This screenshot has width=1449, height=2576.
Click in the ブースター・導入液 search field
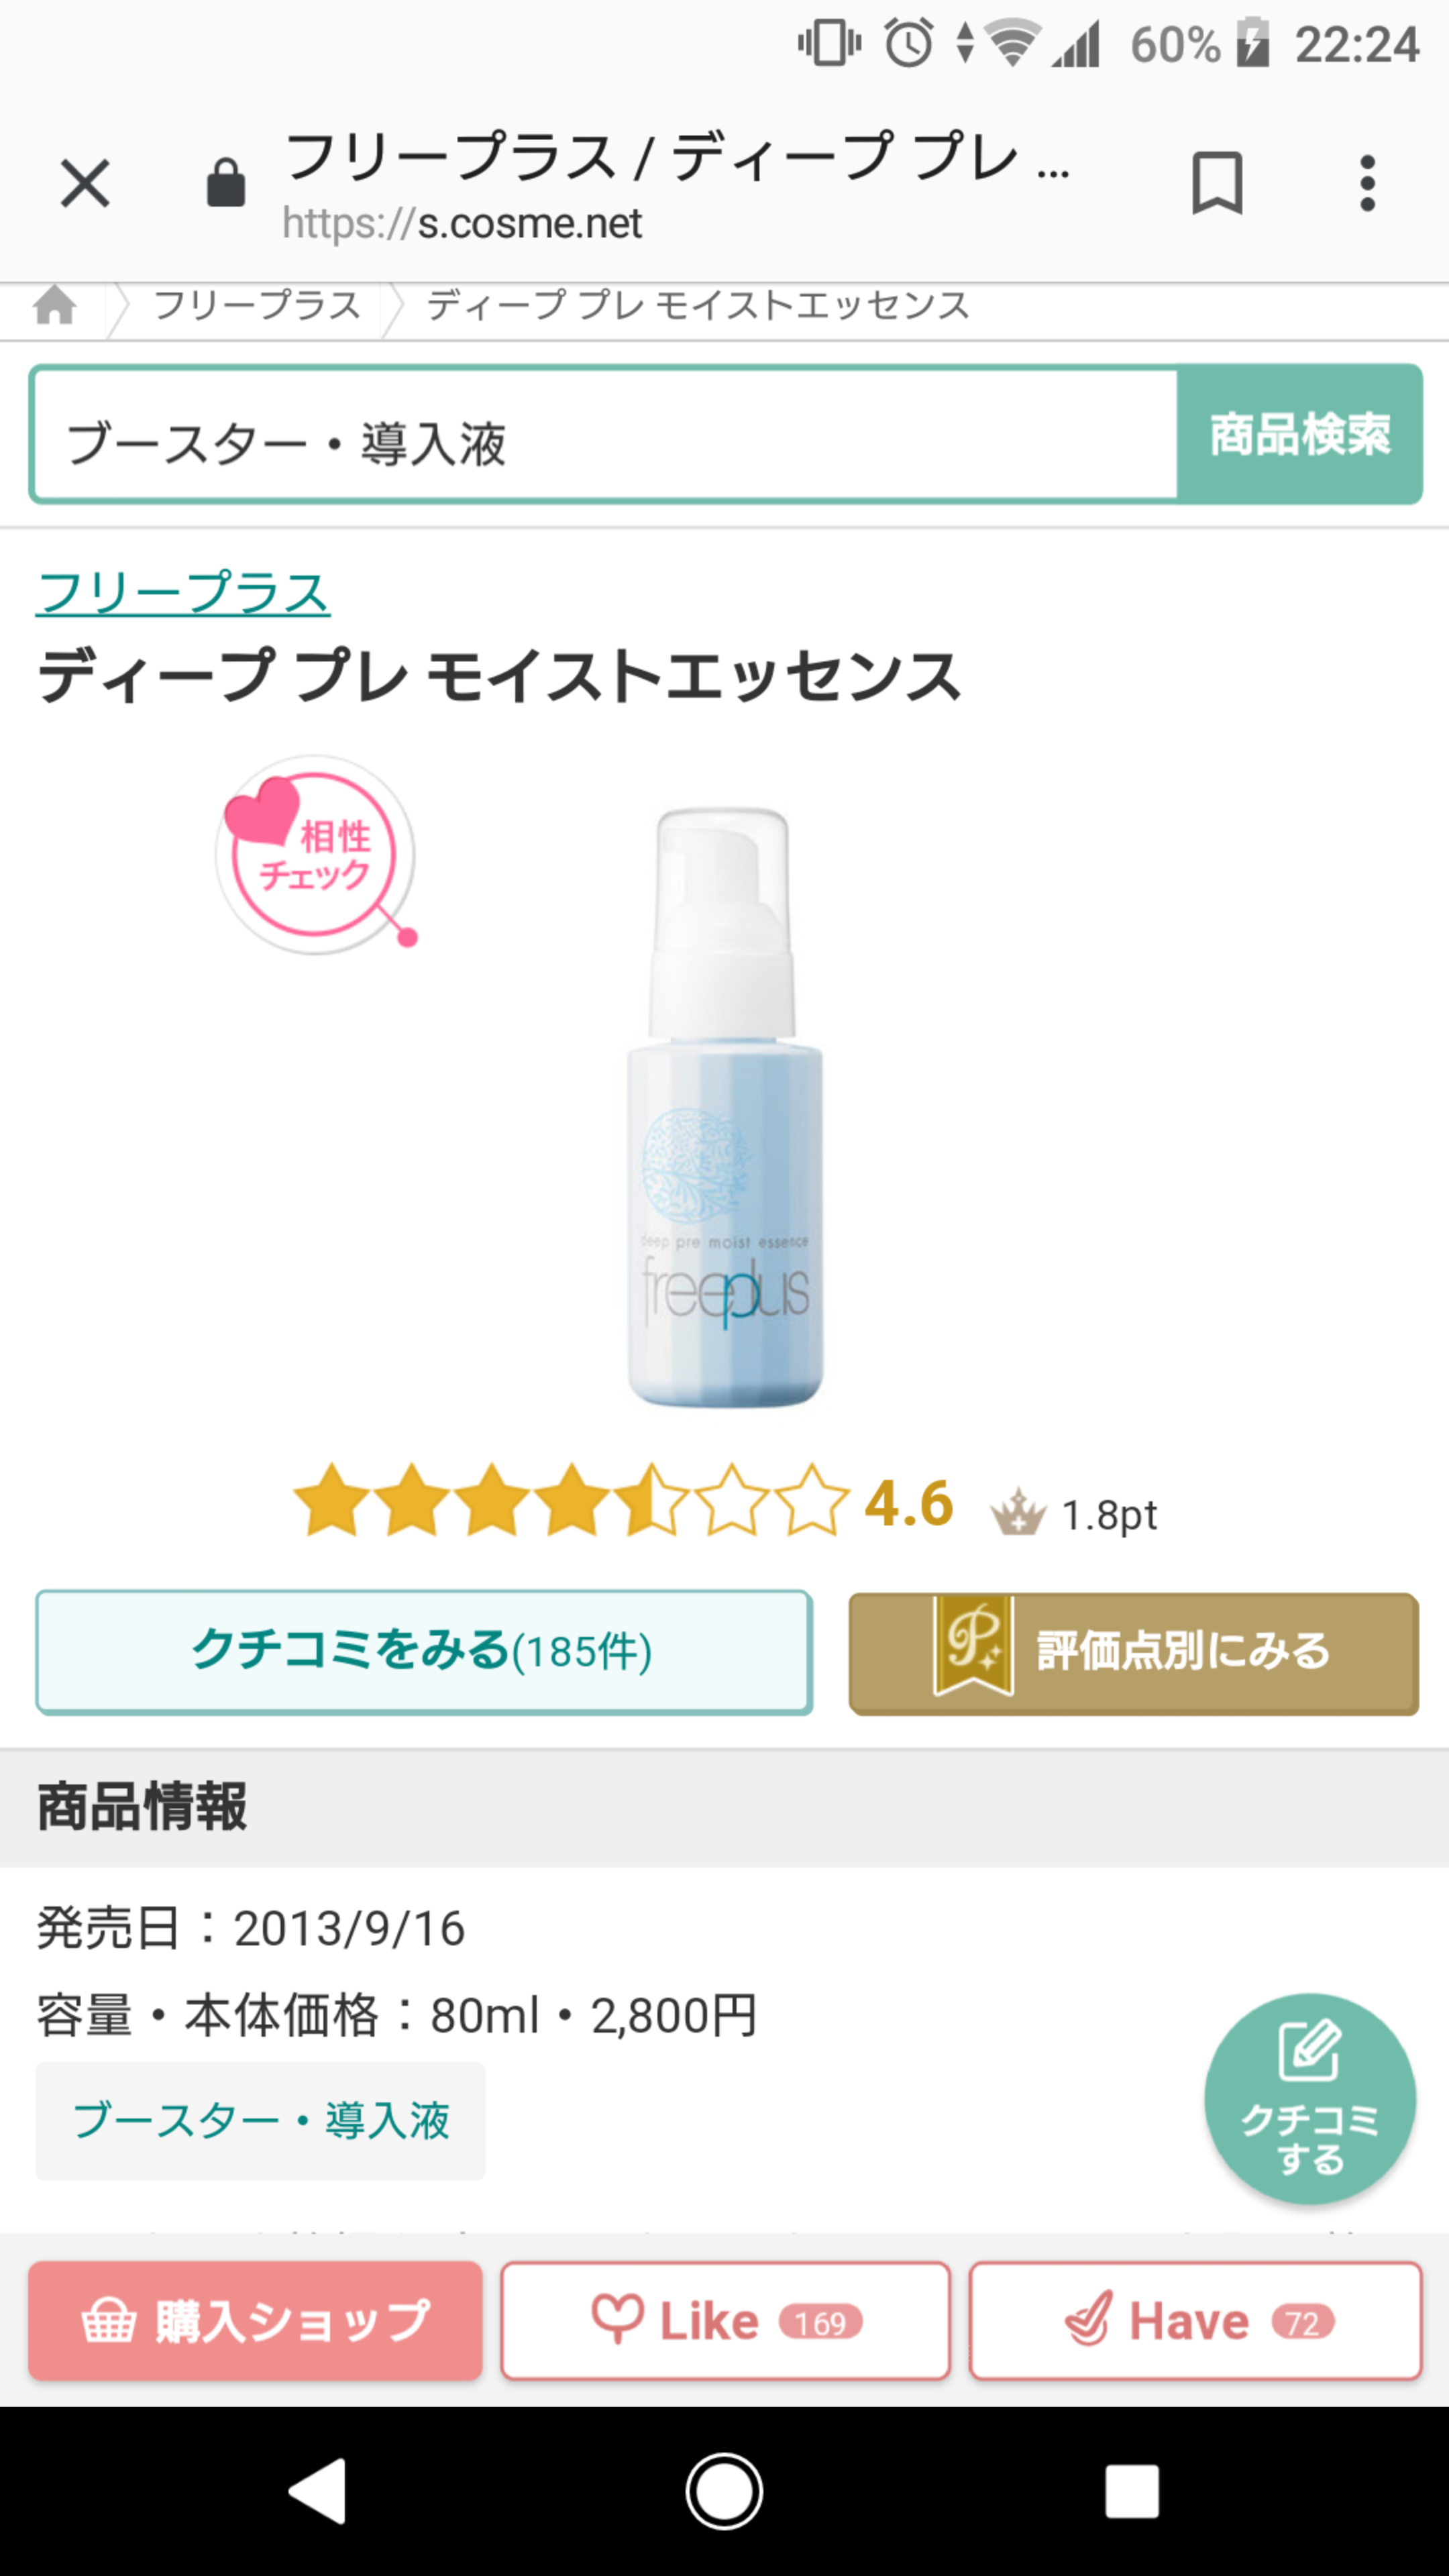[x=605, y=434]
